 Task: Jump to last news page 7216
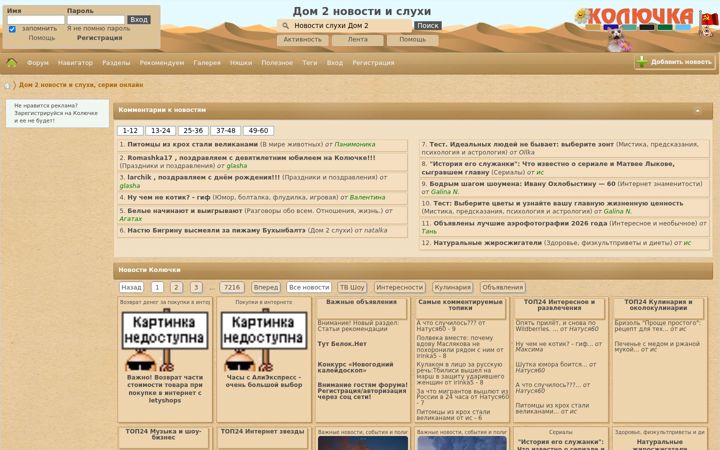[x=232, y=287]
